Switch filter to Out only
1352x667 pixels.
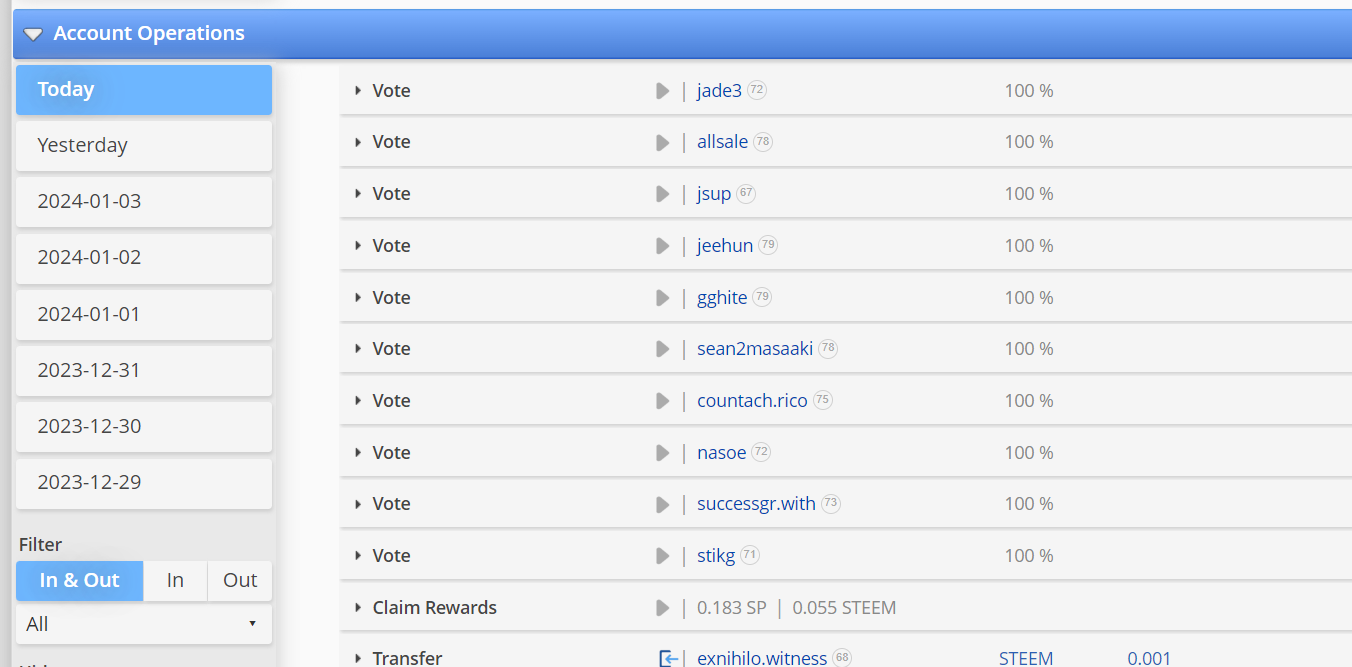pos(240,581)
